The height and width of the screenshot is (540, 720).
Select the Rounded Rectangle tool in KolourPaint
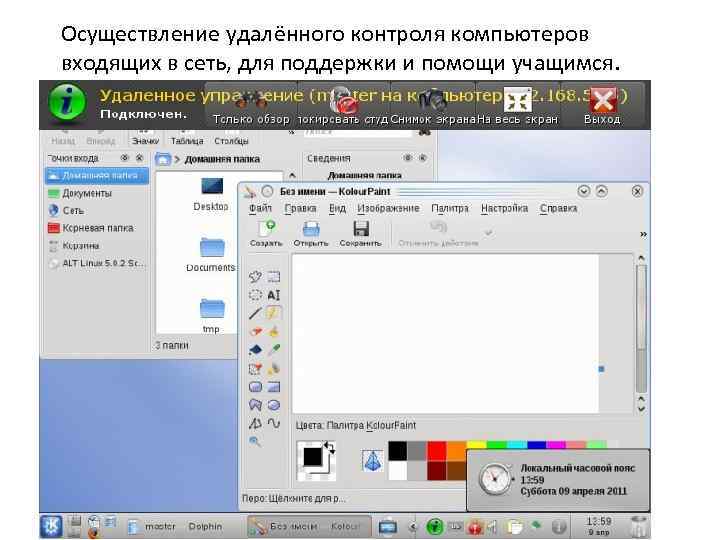click(x=255, y=387)
